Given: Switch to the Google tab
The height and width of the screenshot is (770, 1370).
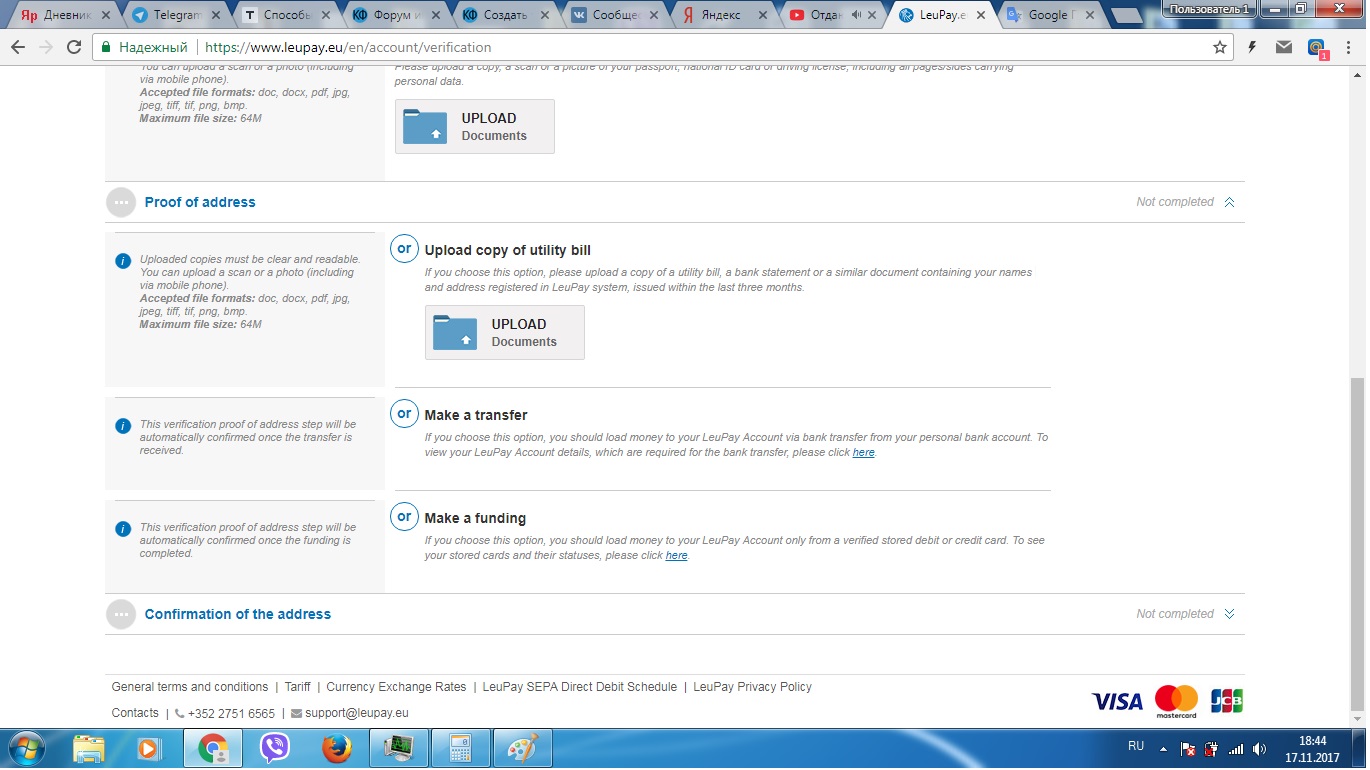Looking at the screenshot, I should tap(1048, 15).
